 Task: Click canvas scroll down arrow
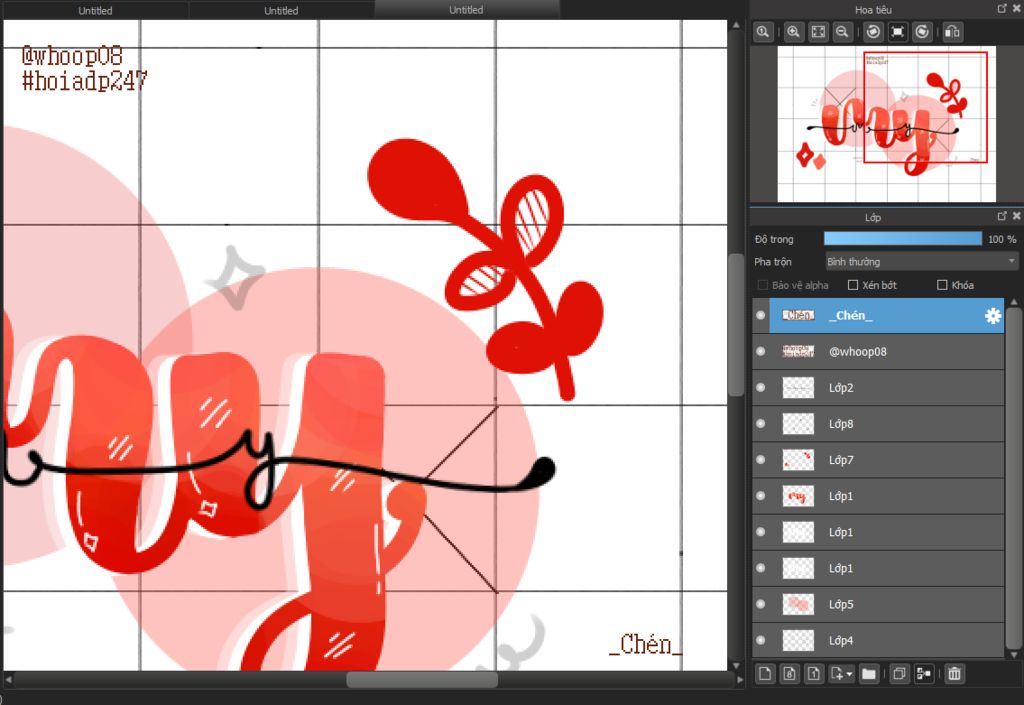click(736, 665)
